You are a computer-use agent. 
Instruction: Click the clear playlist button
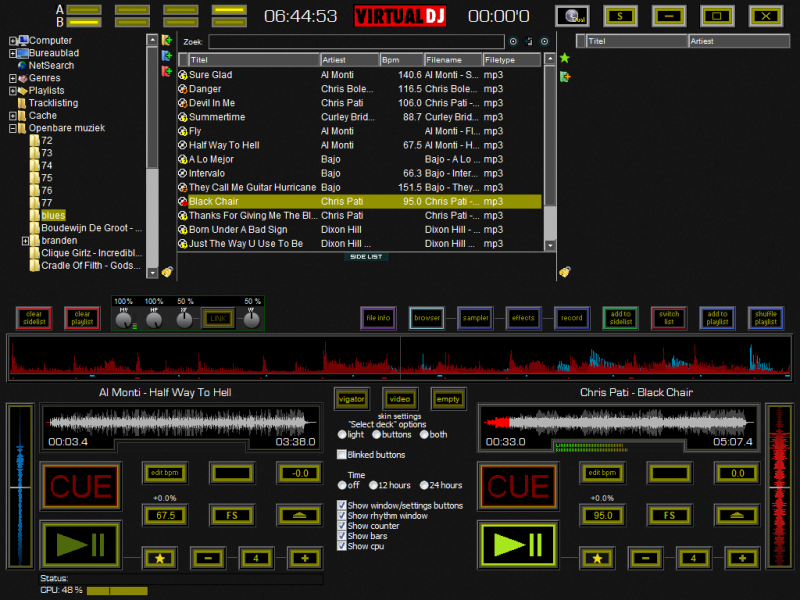(83, 318)
